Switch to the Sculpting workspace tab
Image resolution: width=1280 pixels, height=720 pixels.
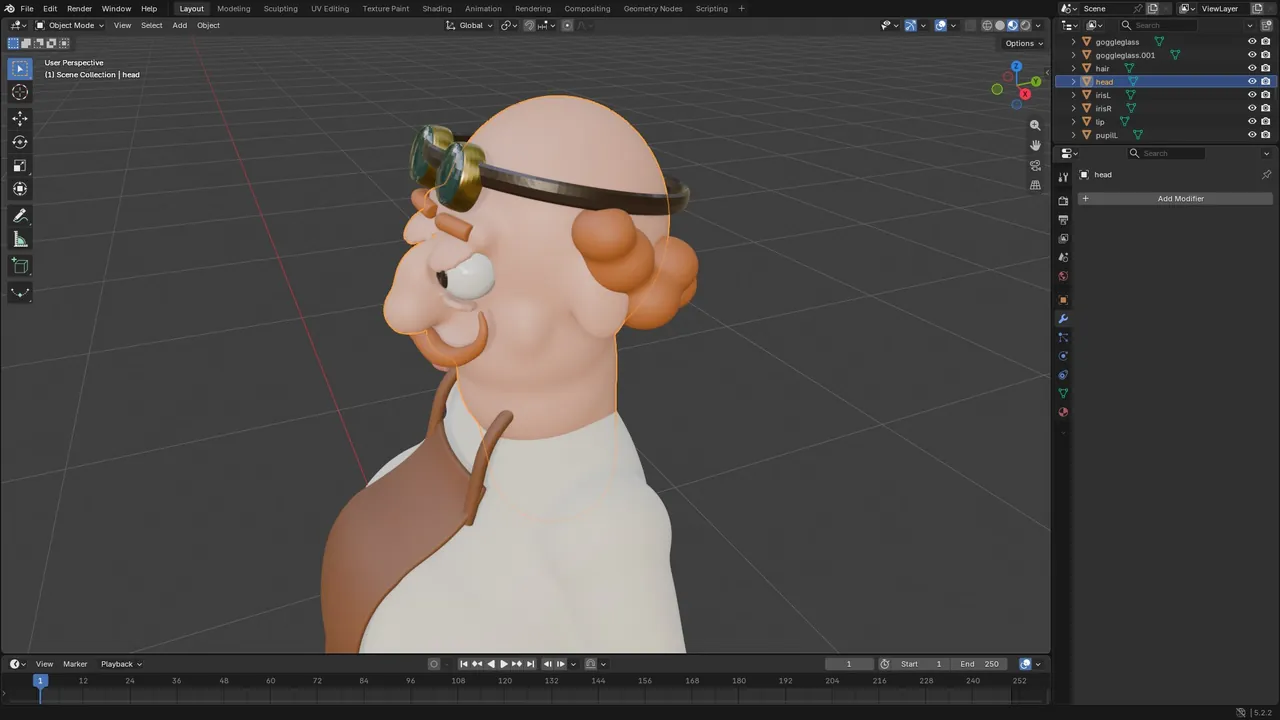(x=280, y=8)
